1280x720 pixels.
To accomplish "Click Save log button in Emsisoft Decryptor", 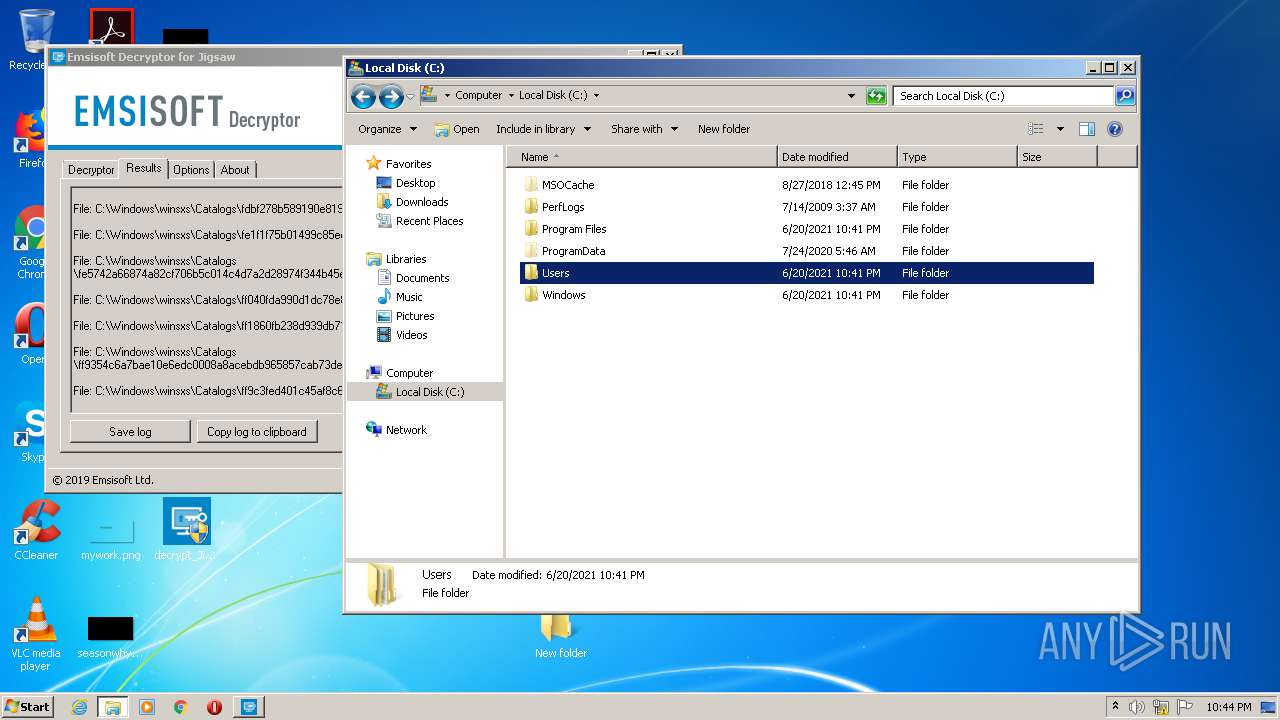I will (x=130, y=432).
